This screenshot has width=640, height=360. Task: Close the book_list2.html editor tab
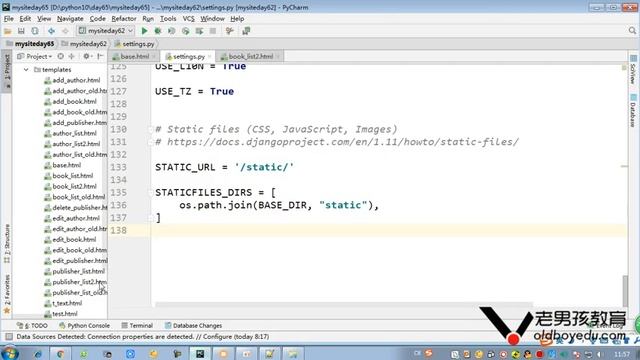click(x=278, y=56)
